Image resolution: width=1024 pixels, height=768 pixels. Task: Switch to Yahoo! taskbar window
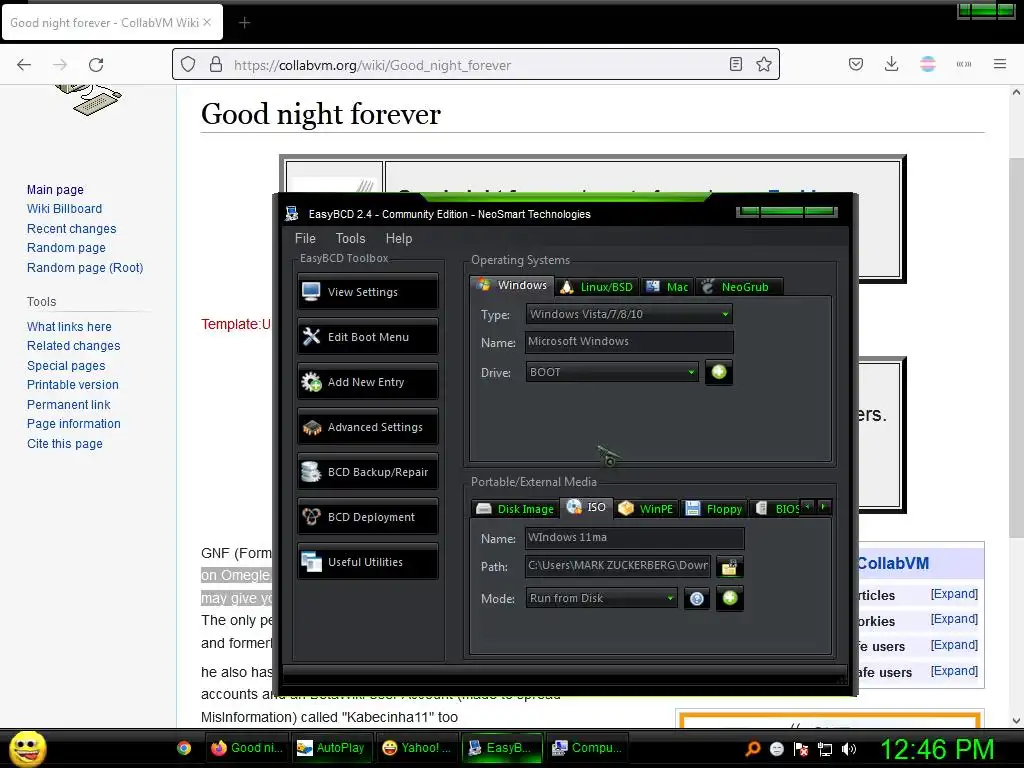click(x=417, y=748)
